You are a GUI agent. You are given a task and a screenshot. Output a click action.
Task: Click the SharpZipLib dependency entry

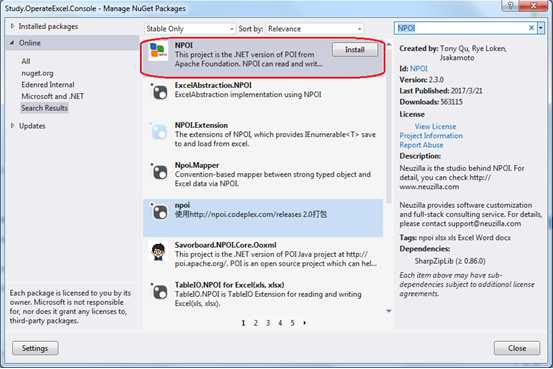point(450,261)
